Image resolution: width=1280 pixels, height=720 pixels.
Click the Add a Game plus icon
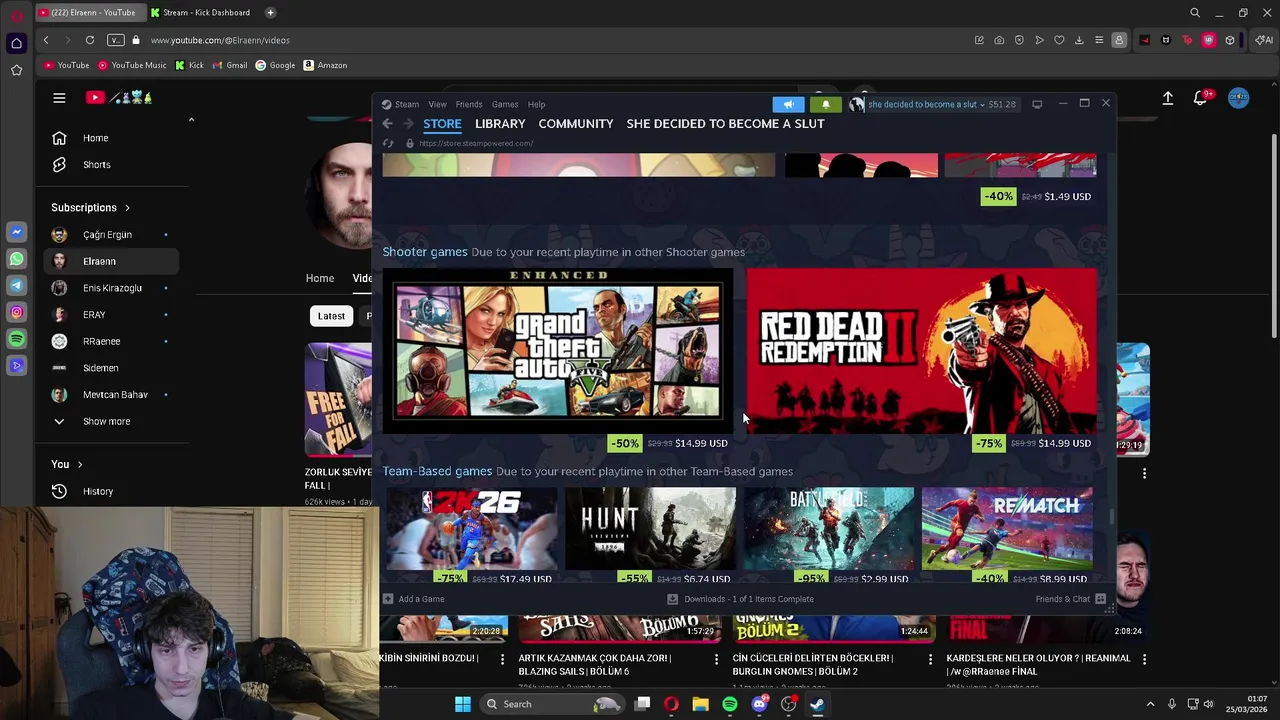[x=388, y=599]
